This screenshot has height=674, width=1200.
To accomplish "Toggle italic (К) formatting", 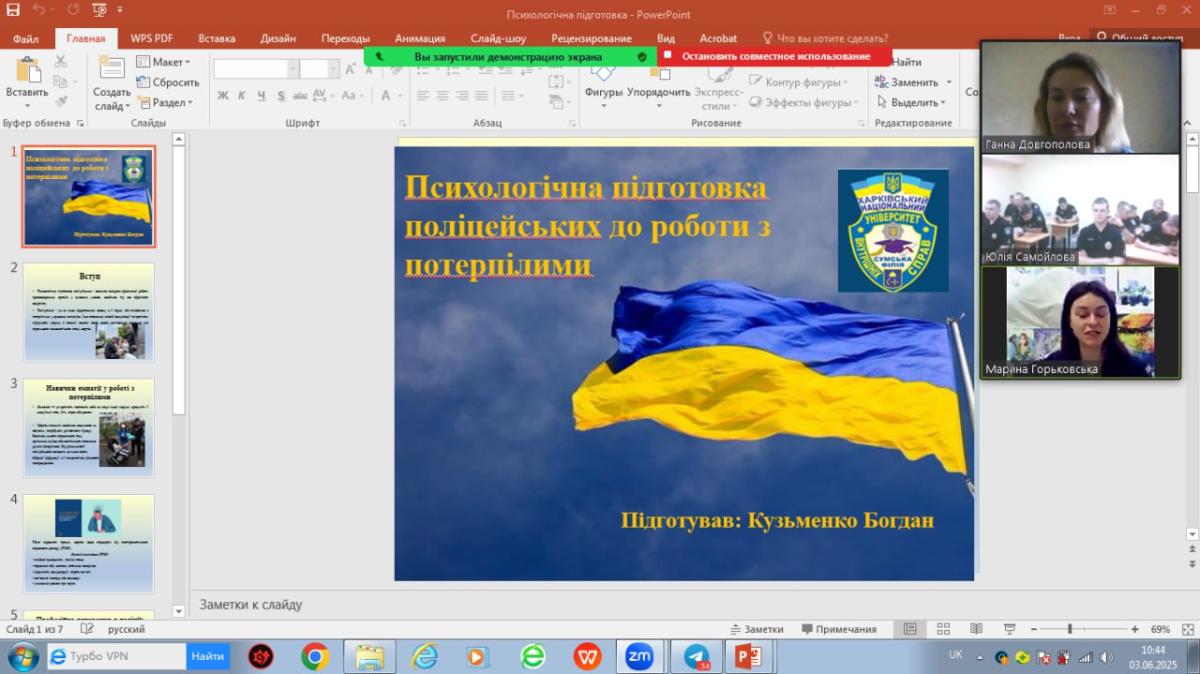I will pos(242,96).
